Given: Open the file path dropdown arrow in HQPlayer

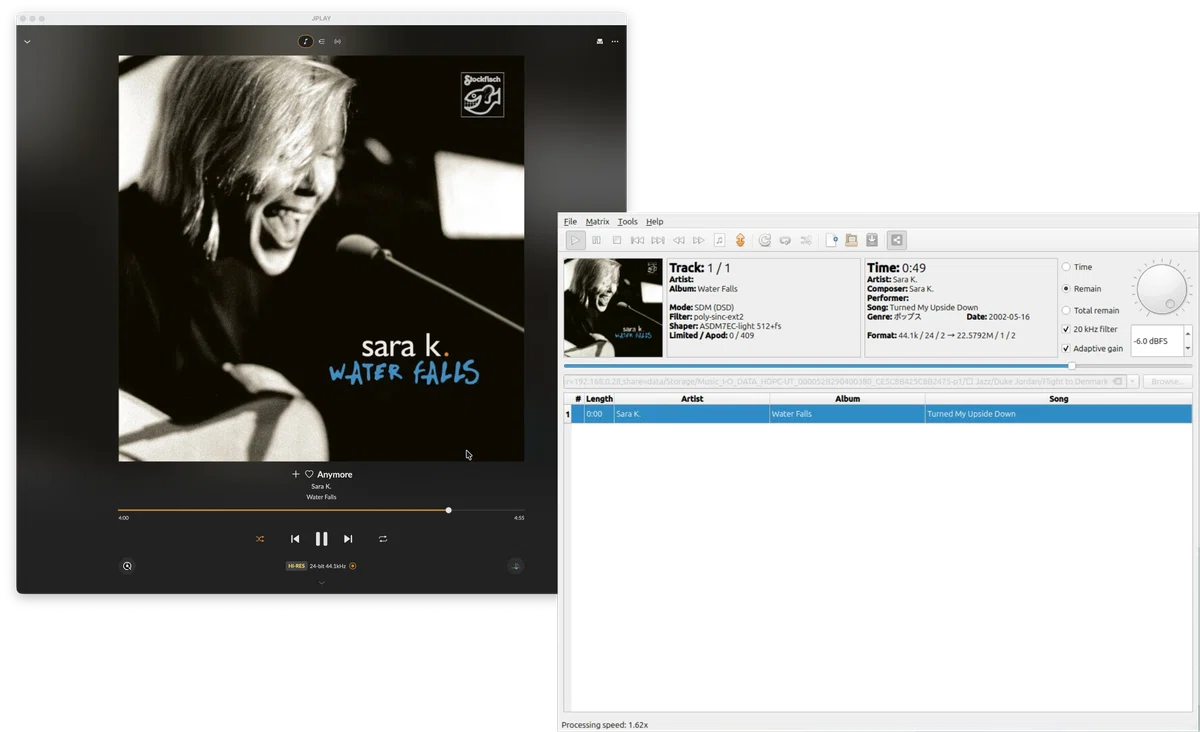Looking at the screenshot, I should point(1132,381).
